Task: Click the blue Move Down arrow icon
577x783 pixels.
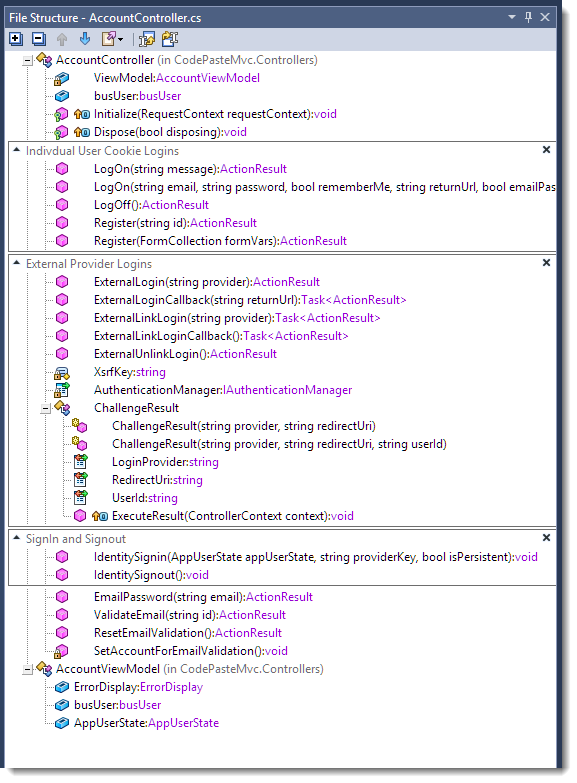Action: point(85,38)
